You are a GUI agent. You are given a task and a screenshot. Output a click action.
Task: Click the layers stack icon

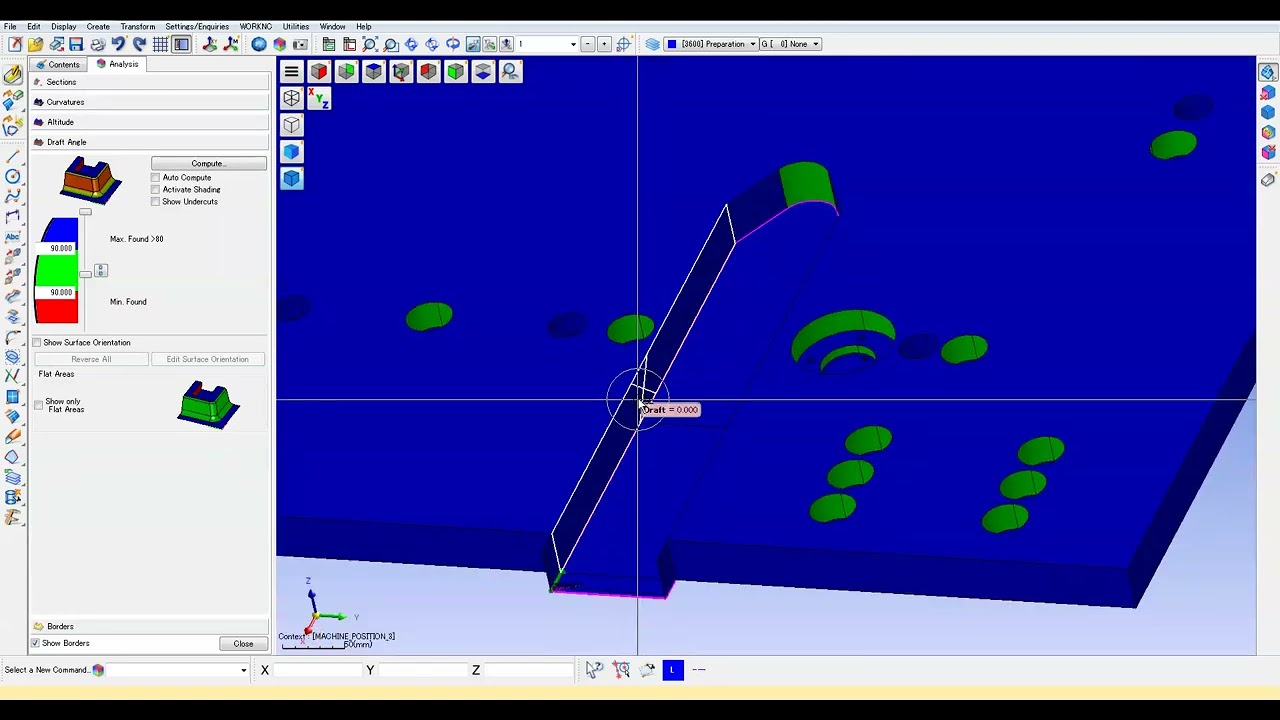coord(653,44)
